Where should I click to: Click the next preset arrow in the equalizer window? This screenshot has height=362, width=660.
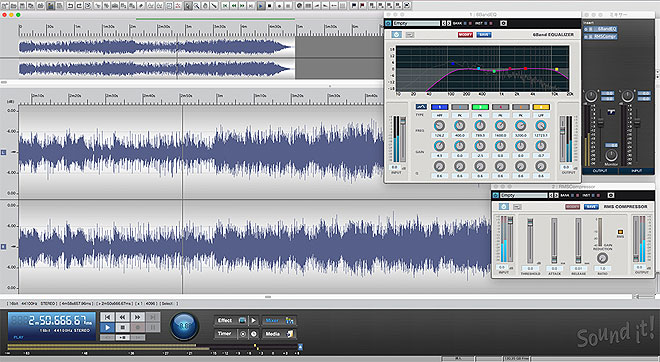449,23
